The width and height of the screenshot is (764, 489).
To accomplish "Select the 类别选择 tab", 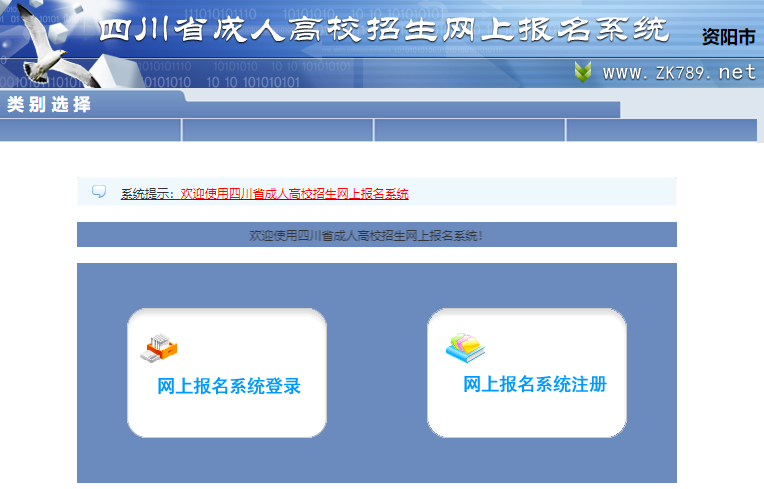I will [49, 104].
